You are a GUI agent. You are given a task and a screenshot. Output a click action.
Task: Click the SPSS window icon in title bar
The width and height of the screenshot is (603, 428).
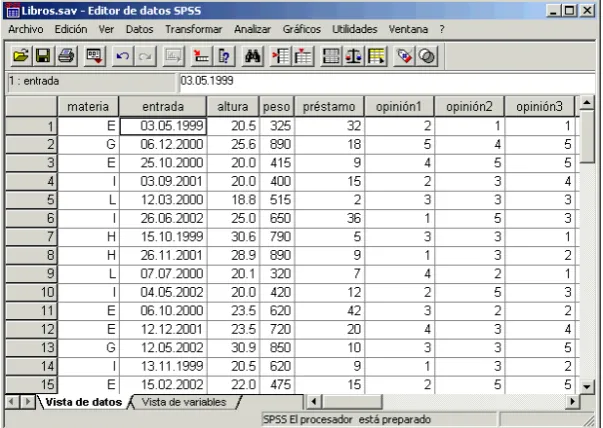coord(13,10)
